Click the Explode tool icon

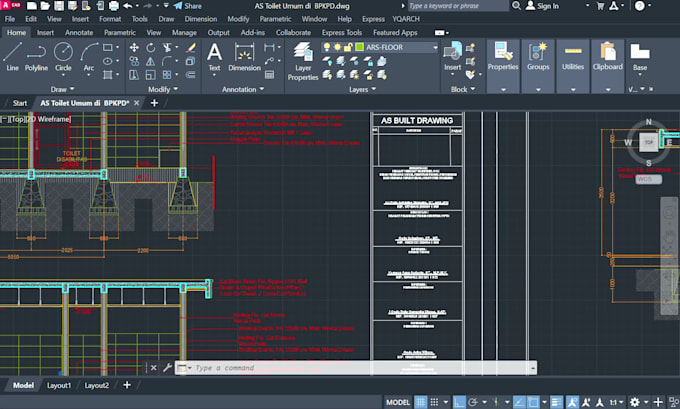click(x=190, y=61)
